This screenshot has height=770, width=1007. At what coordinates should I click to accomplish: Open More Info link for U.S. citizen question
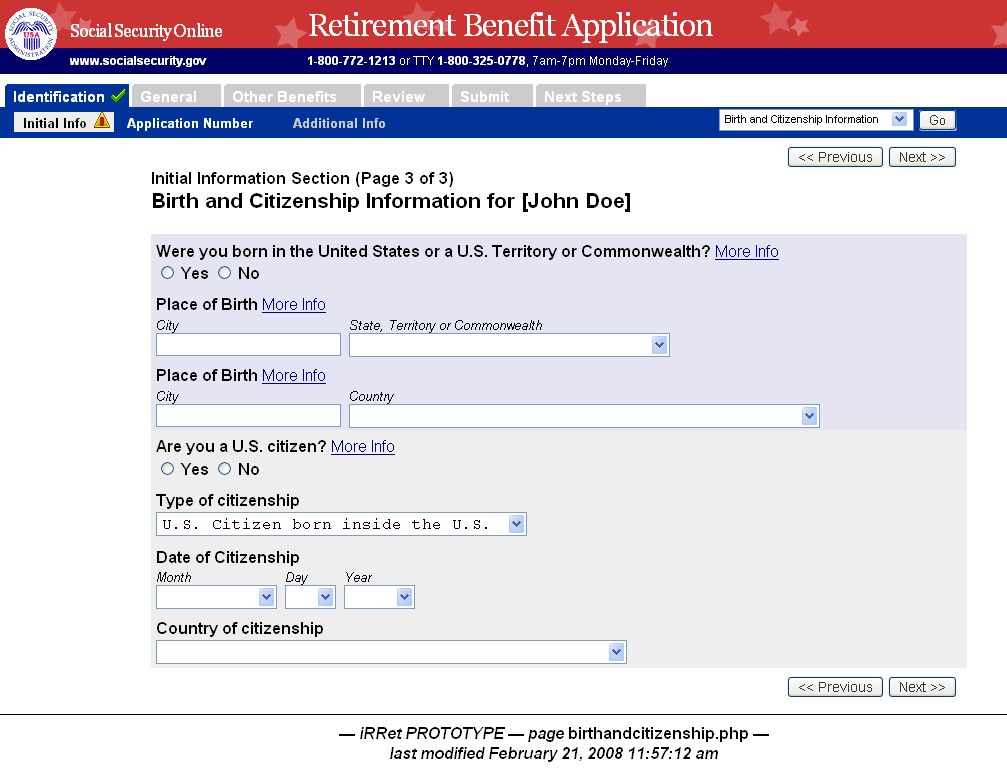click(x=362, y=447)
